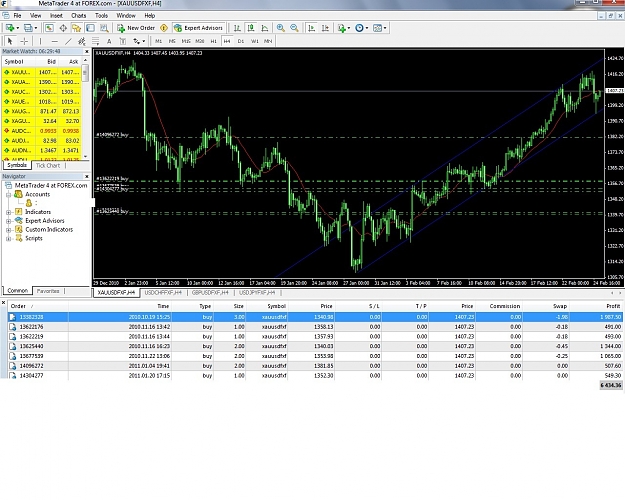The height and width of the screenshot is (500, 625).
Task: Click the Scripts icon in Navigator
Action: (19, 238)
